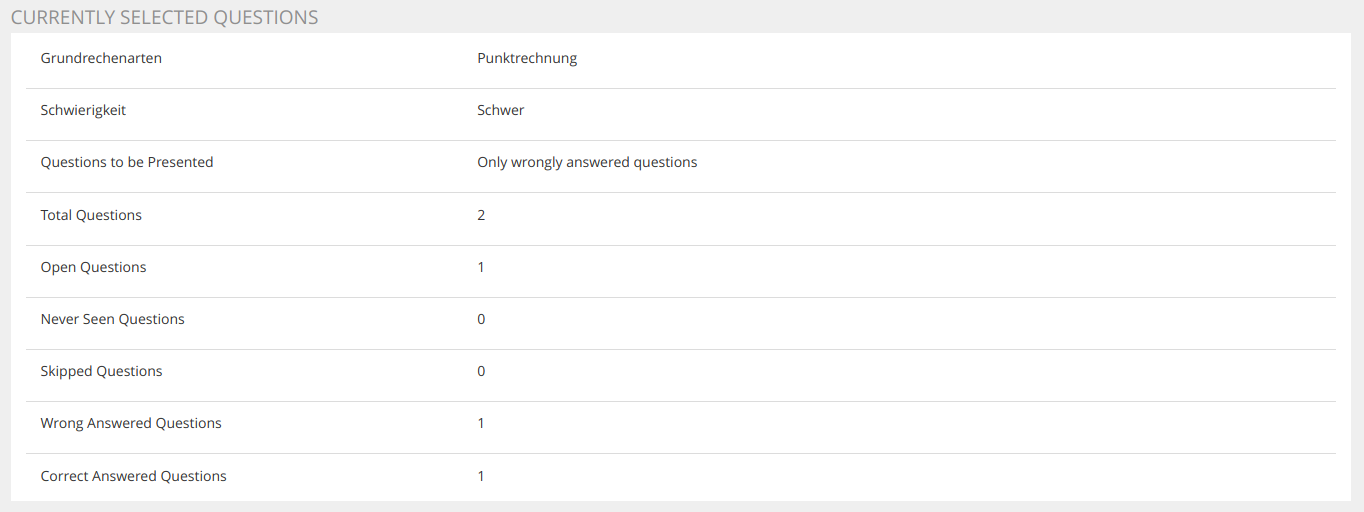Click the count value beside Skipped Questions
1364x512 pixels.
pyautogui.click(x=481, y=371)
